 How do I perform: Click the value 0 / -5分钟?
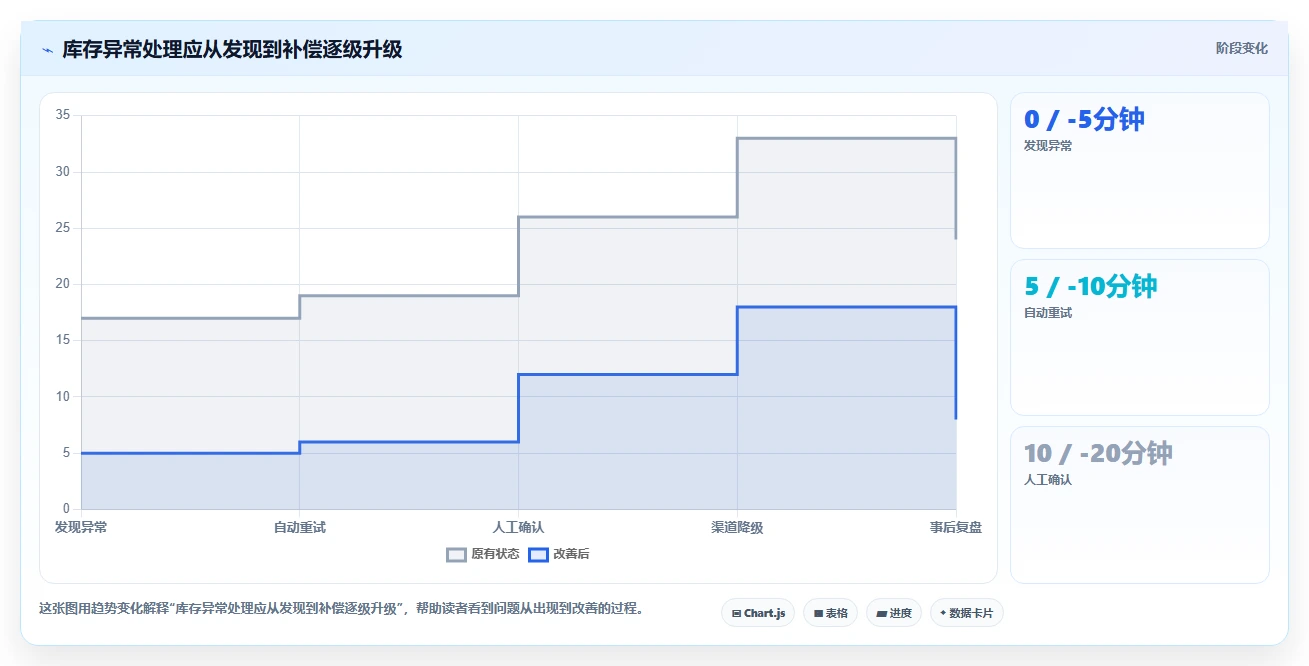coord(1084,120)
